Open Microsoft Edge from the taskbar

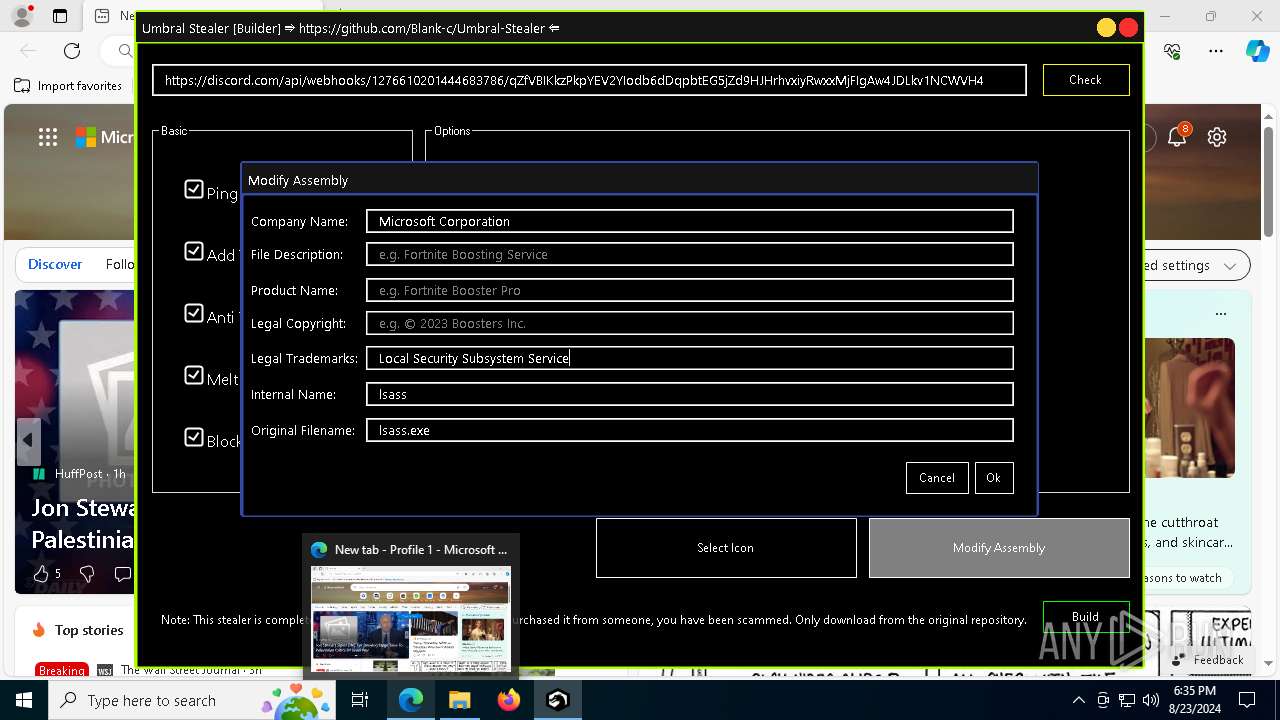click(x=411, y=700)
